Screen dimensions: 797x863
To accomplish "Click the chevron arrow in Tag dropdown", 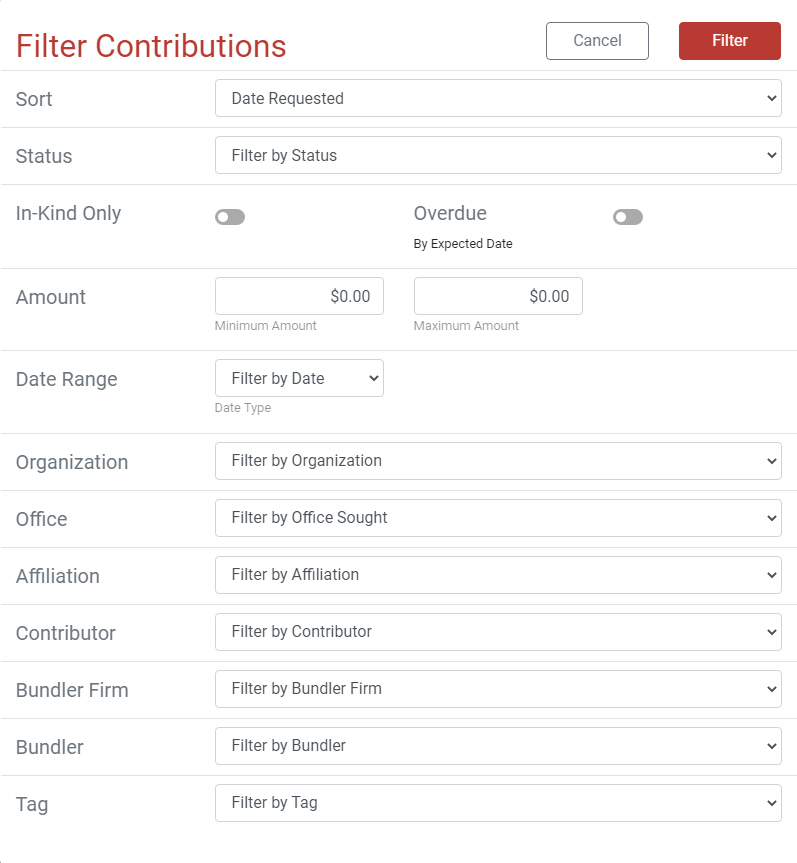I will click(x=772, y=803).
